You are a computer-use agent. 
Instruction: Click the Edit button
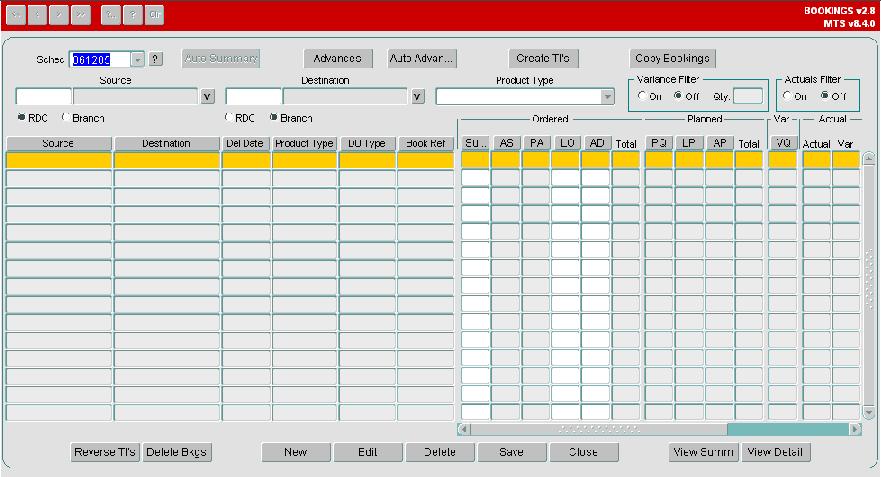point(368,452)
